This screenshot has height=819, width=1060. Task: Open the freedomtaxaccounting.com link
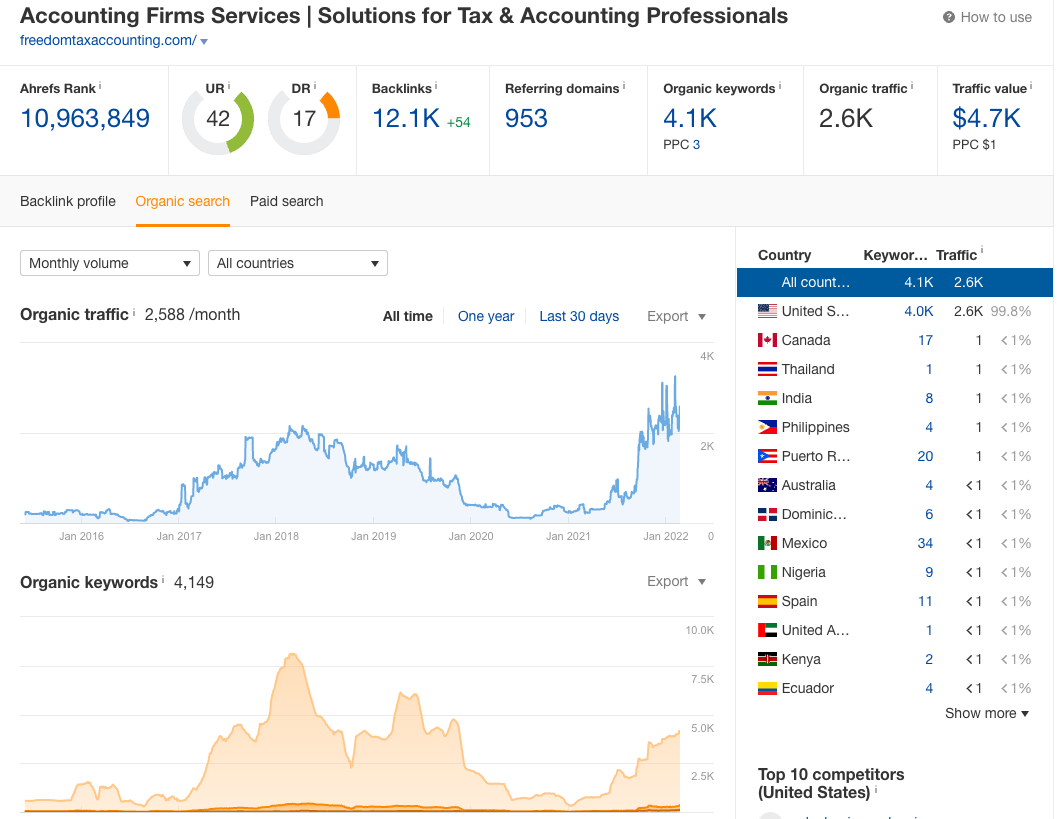tap(108, 41)
